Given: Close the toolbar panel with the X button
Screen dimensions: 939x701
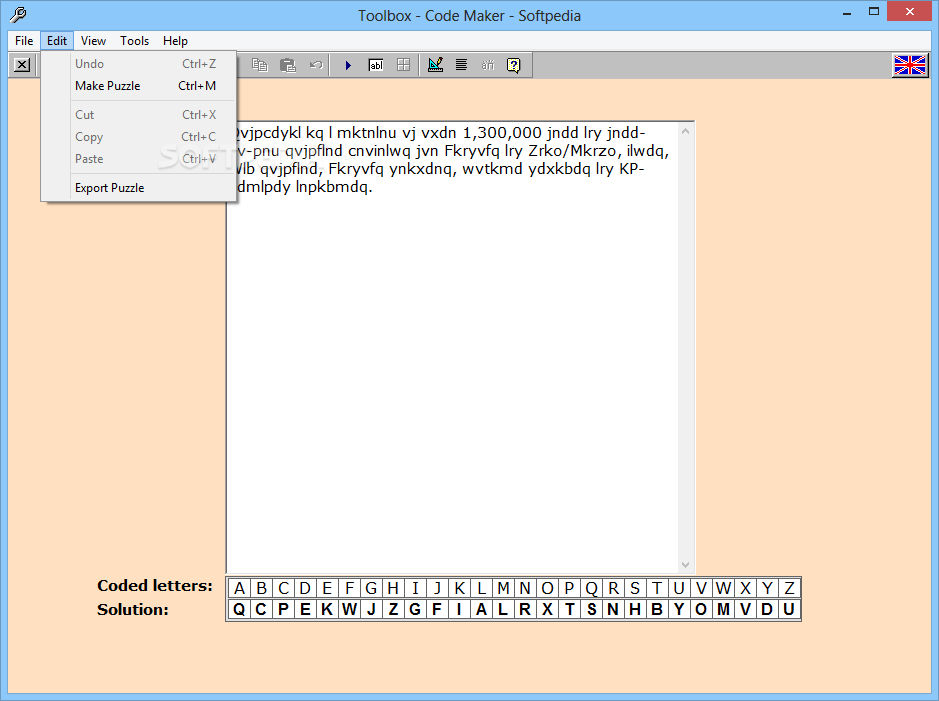Looking at the screenshot, I should click(22, 64).
